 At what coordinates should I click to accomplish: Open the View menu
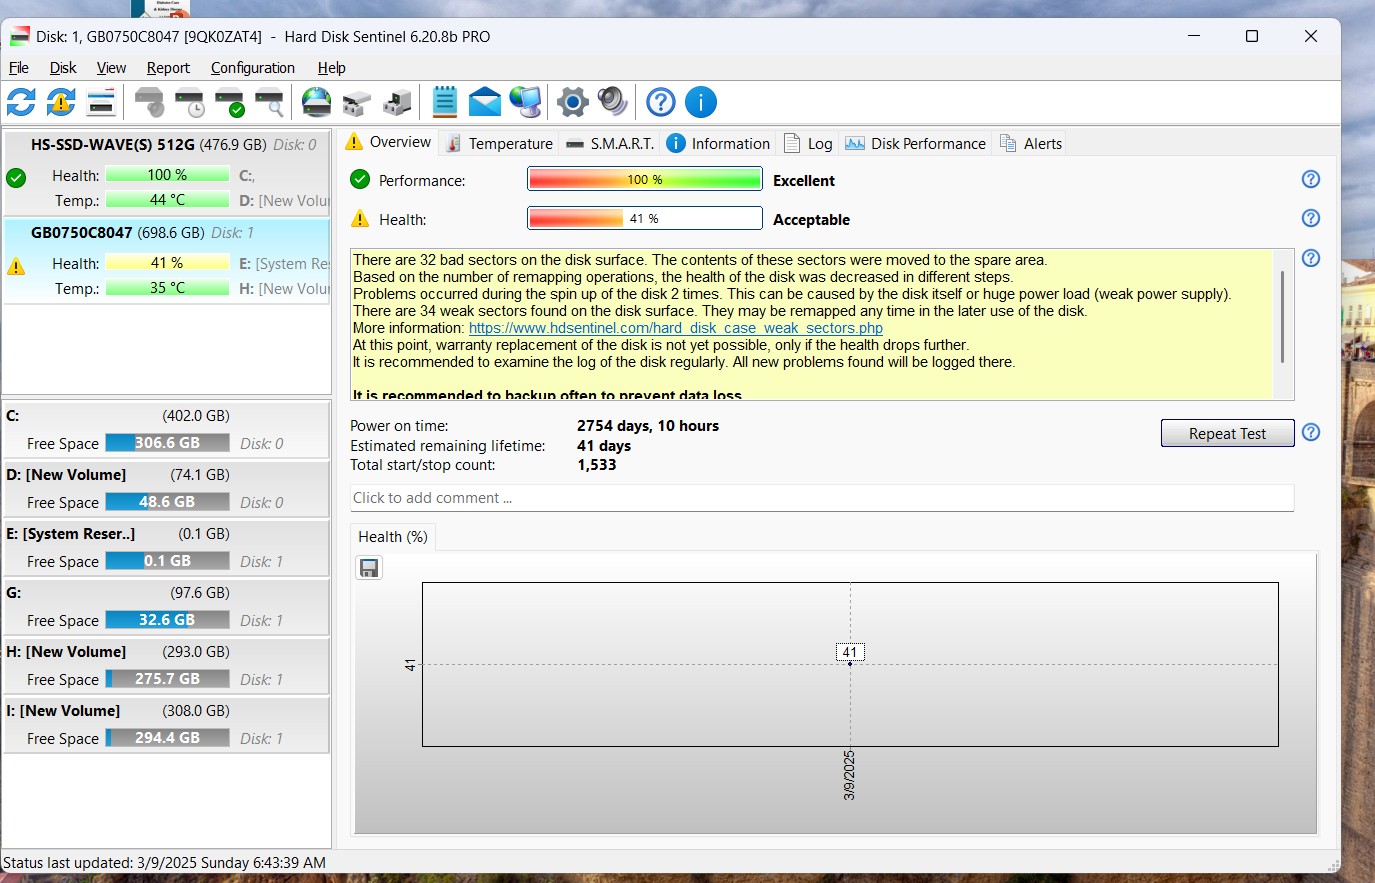tap(111, 68)
